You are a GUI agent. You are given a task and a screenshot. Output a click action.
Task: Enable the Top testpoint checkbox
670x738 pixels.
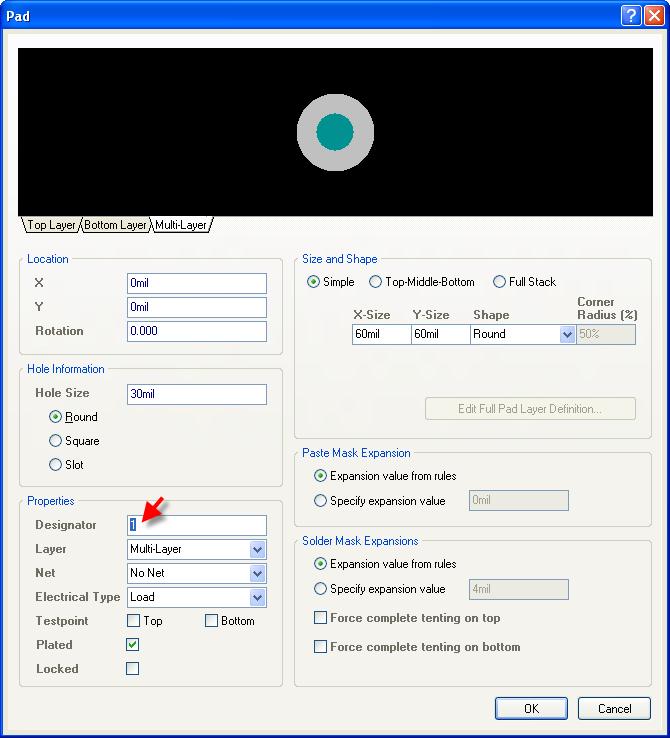pyautogui.click(x=133, y=621)
